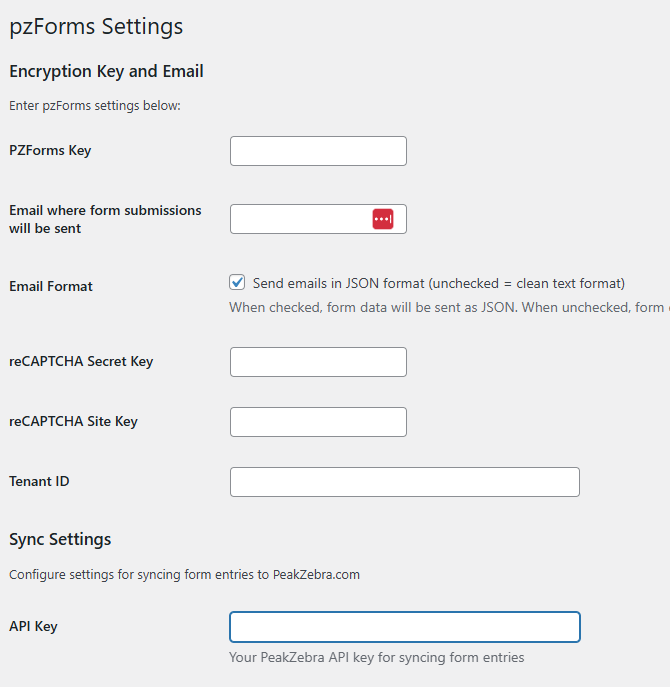Screen dimensions: 670x687
Task: Click the Sync Settings section heading
Action: (x=60, y=539)
